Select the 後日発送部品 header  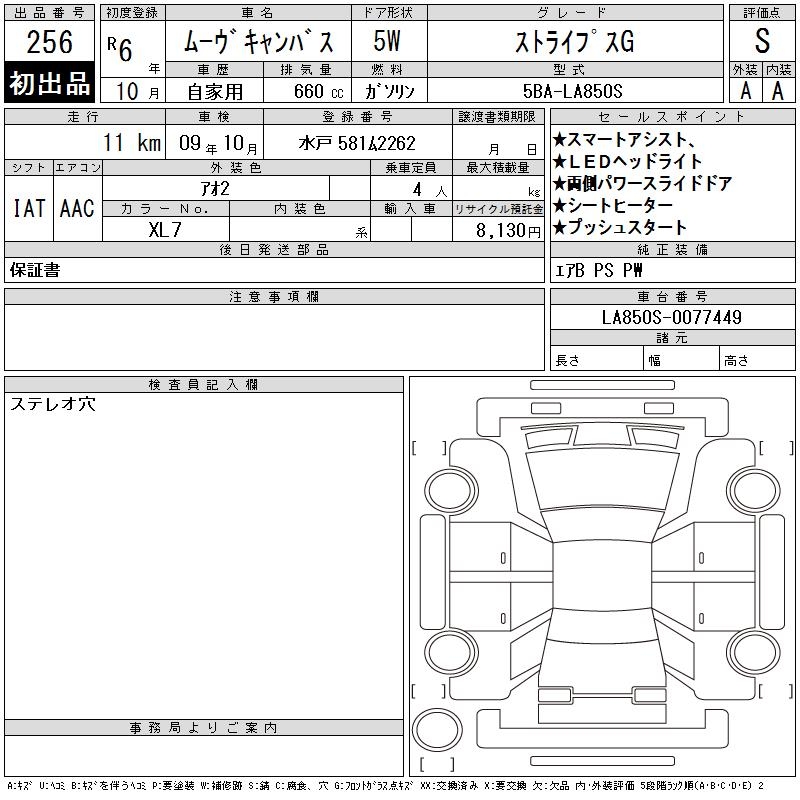(274, 249)
